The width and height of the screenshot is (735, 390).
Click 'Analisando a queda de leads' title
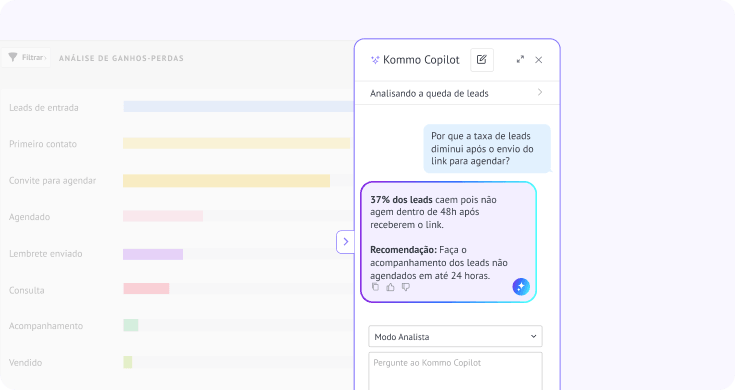coord(429,93)
